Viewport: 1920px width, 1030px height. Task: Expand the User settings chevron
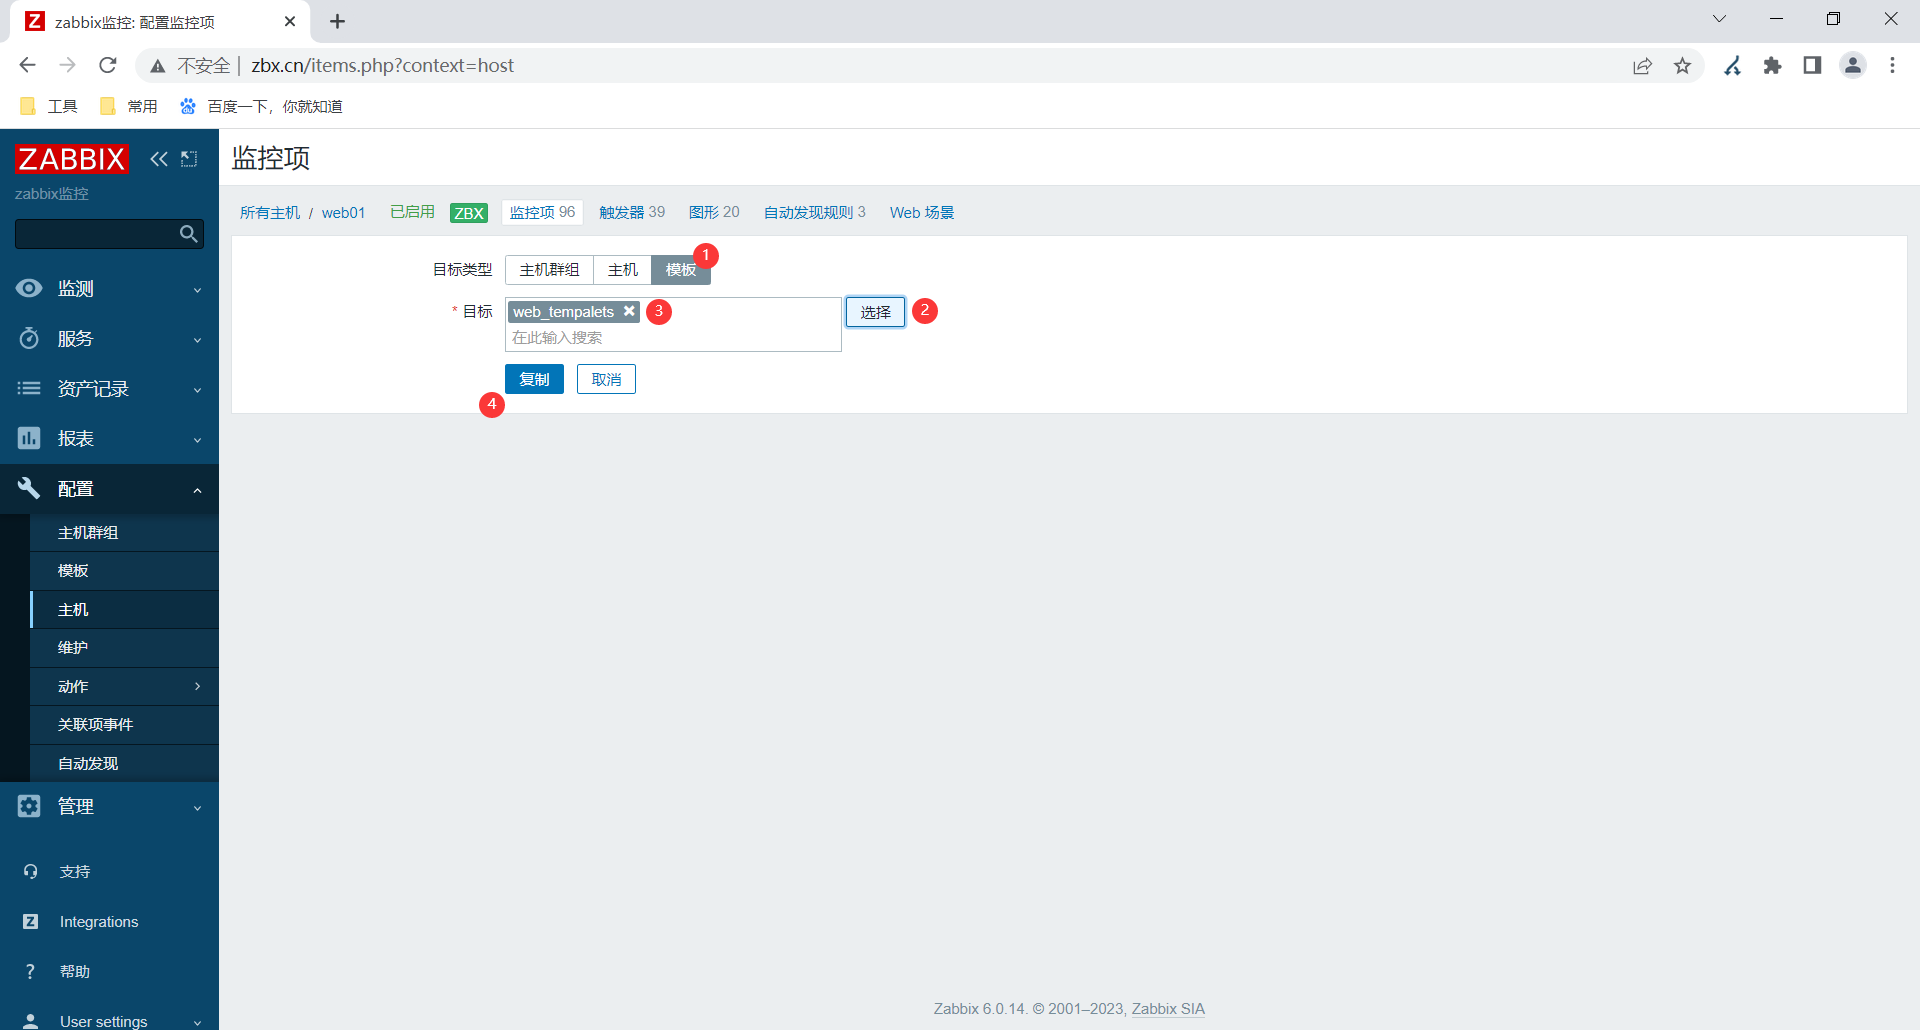point(197,1022)
